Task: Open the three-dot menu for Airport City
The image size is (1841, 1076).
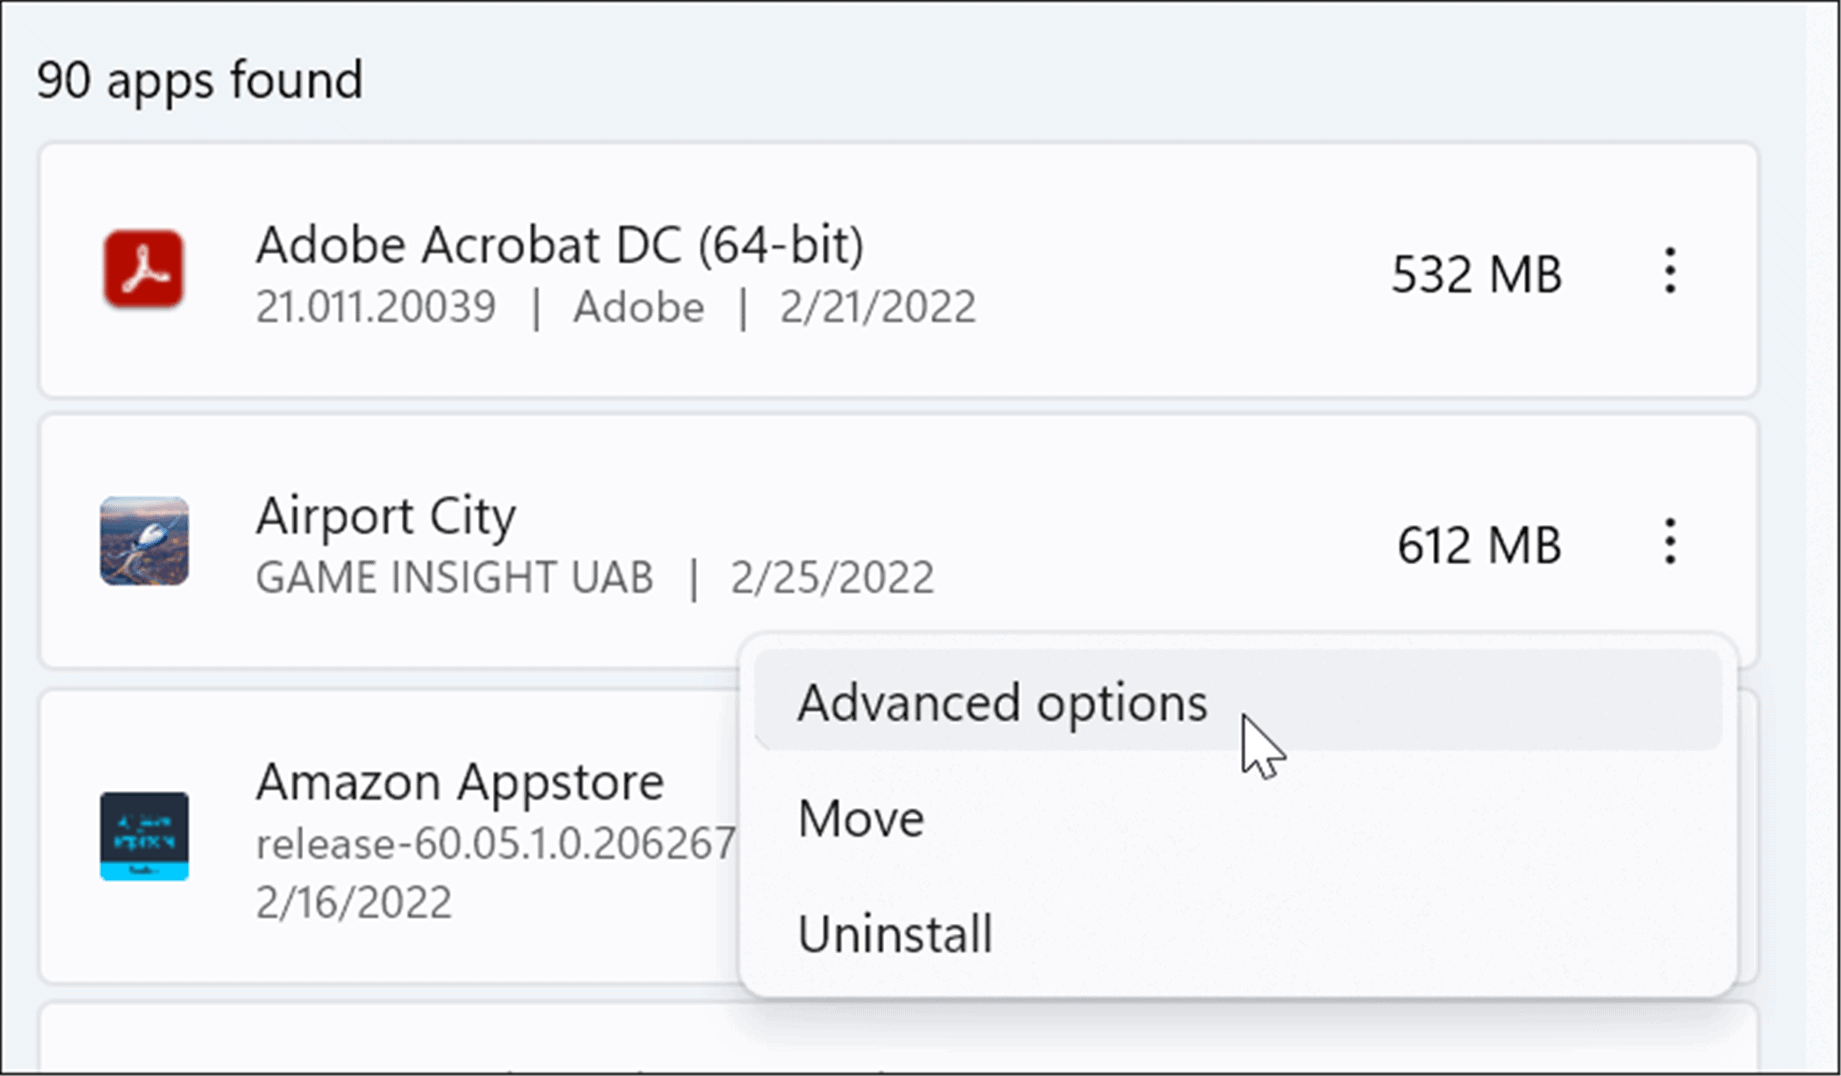Action: pos(1668,543)
